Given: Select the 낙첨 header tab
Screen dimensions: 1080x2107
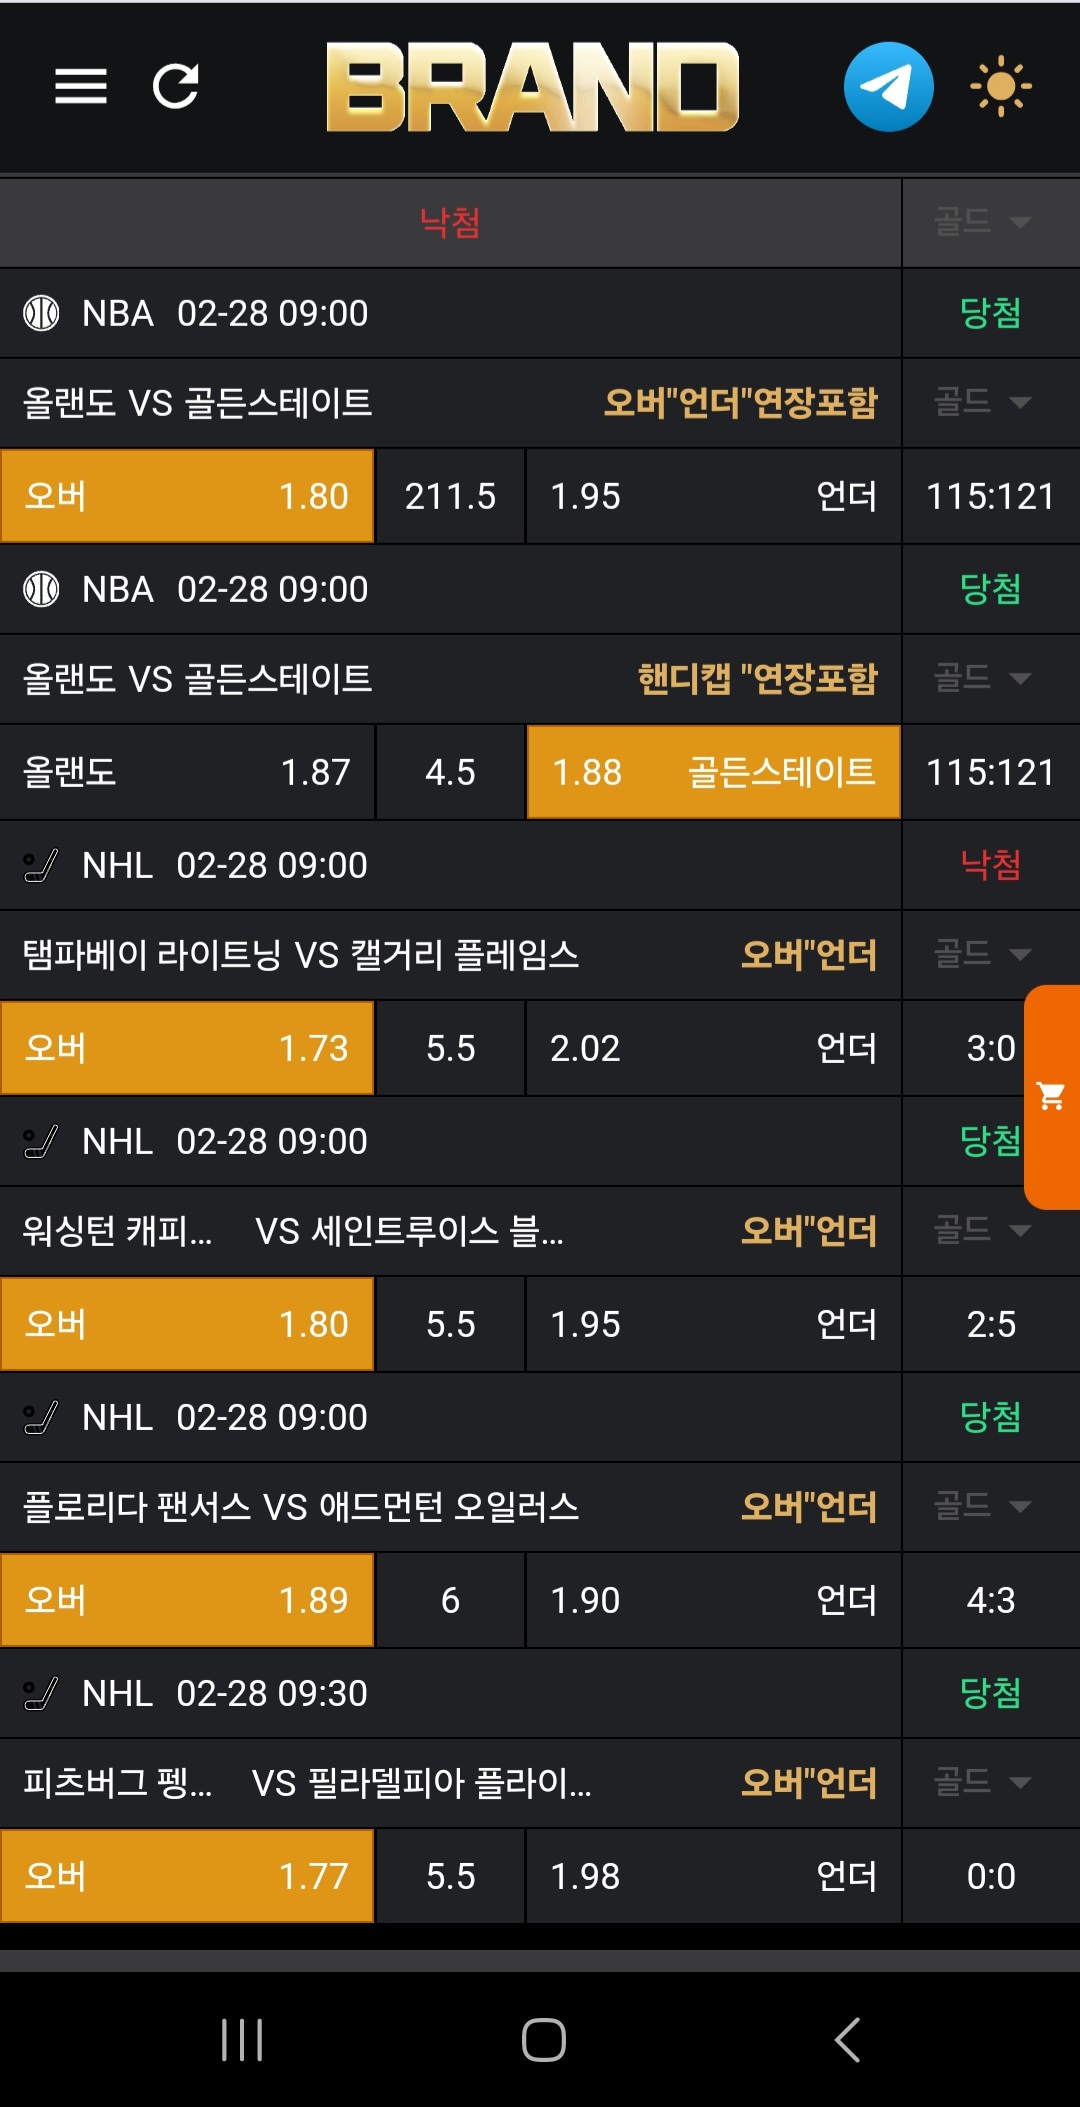Looking at the screenshot, I should pos(450,222).
